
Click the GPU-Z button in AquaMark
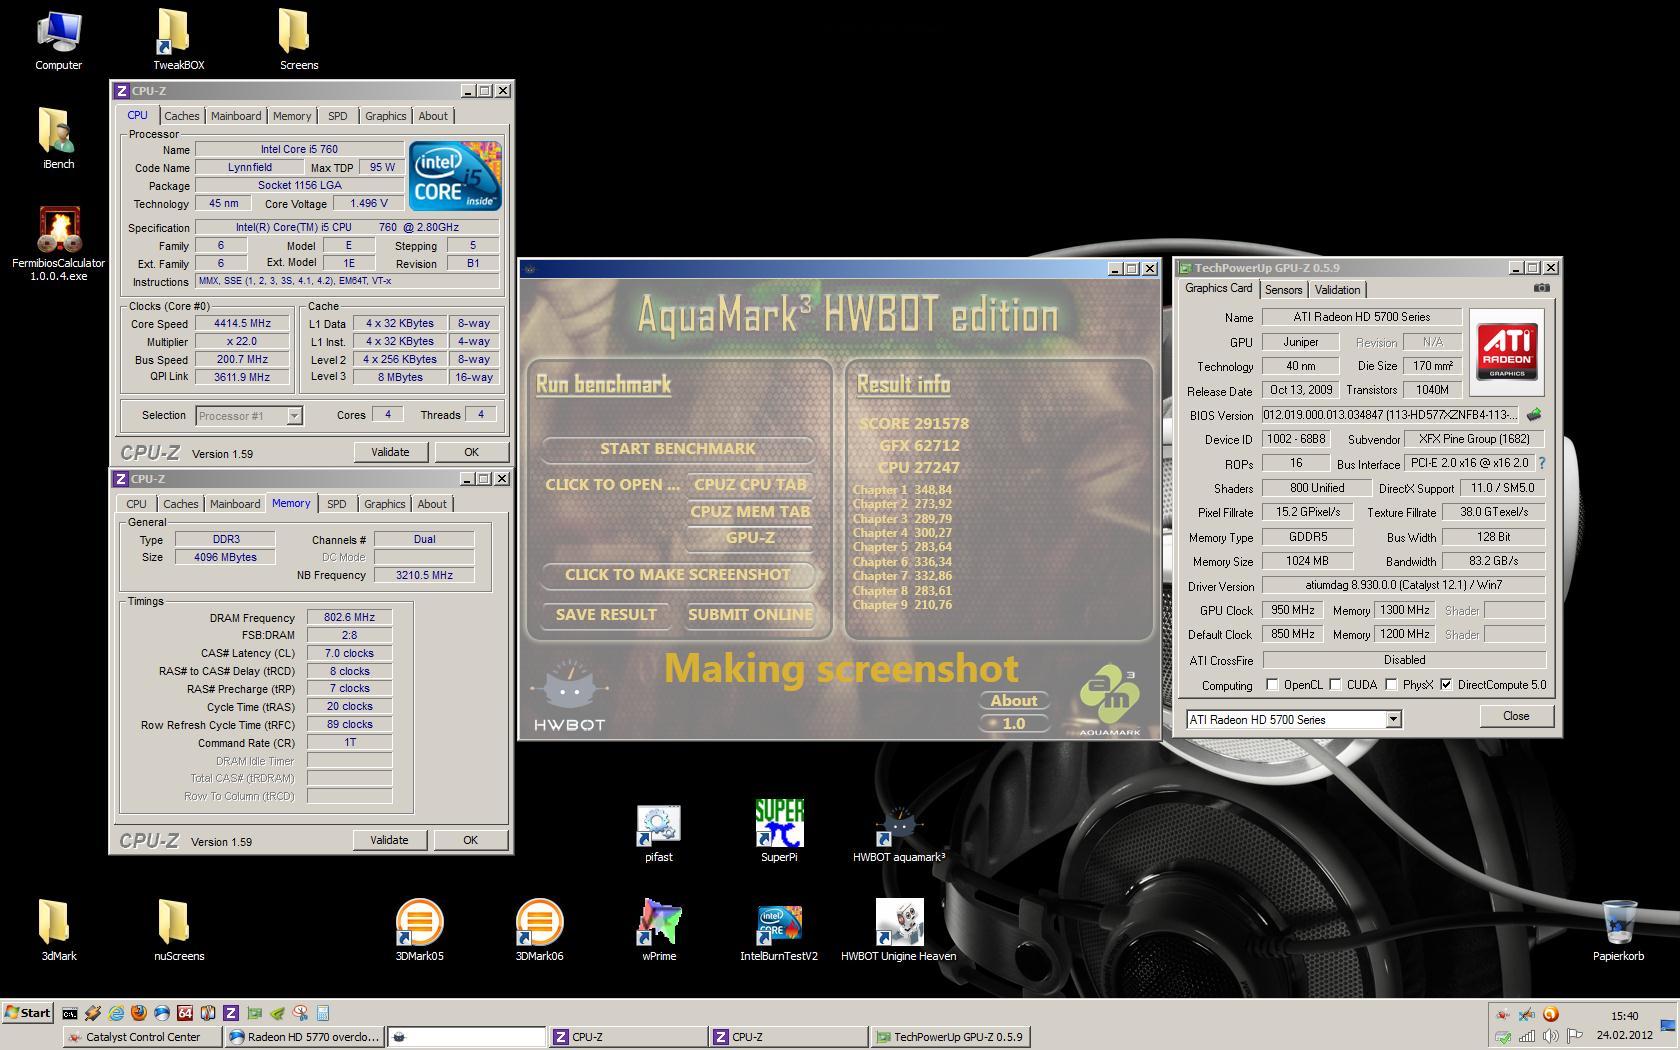coord(750,537)
